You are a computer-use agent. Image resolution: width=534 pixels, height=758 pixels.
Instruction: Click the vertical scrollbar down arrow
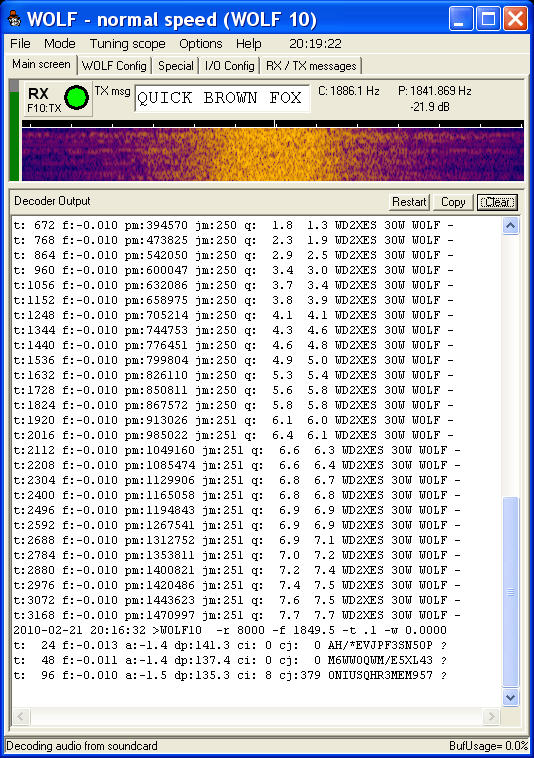point(511,697)
